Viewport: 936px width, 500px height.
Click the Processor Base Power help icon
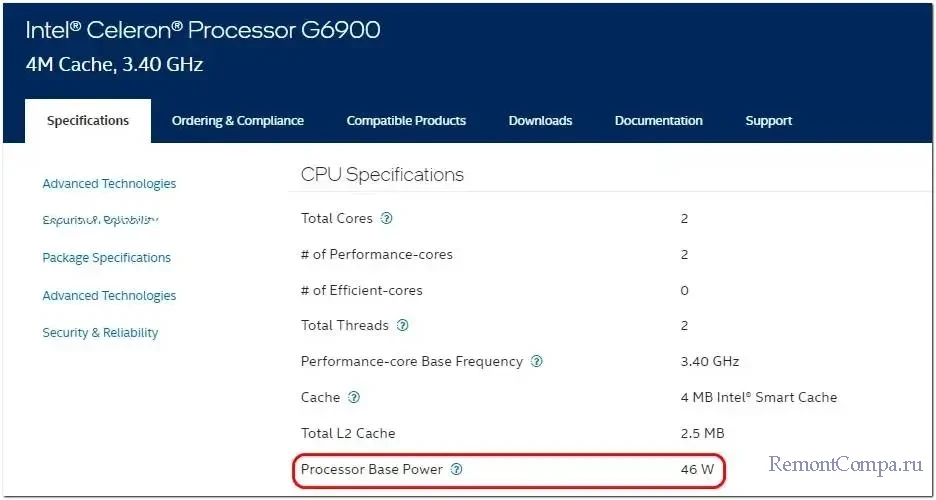tap(457, 469)
